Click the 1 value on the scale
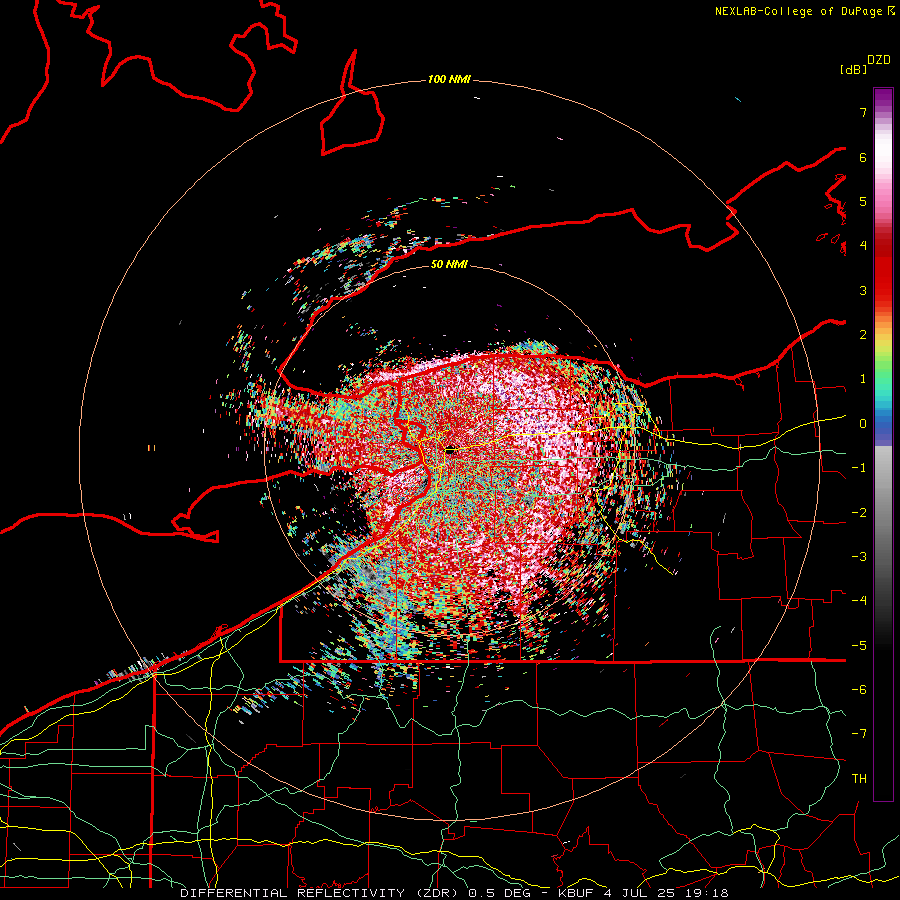This screenshot has width=900, height=900. [863, 379]
